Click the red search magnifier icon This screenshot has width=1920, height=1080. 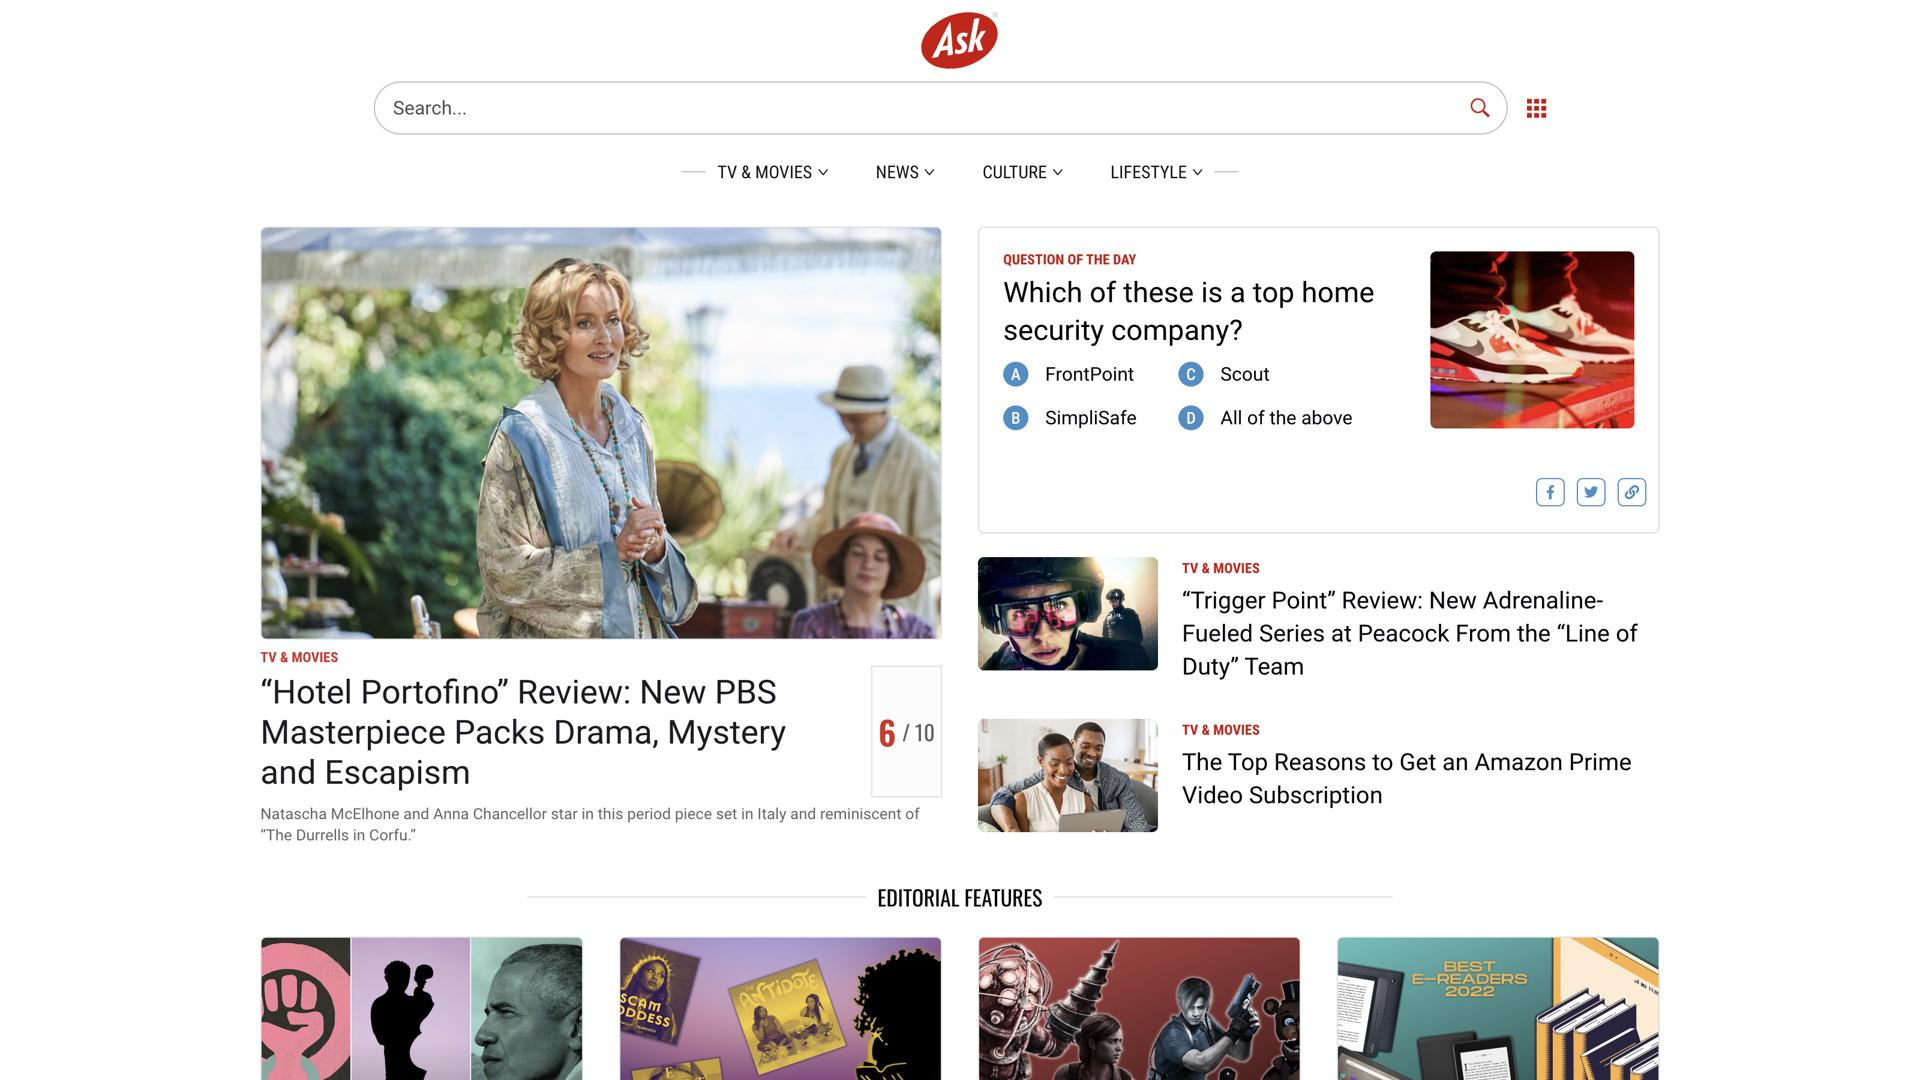click(1479, 108)
